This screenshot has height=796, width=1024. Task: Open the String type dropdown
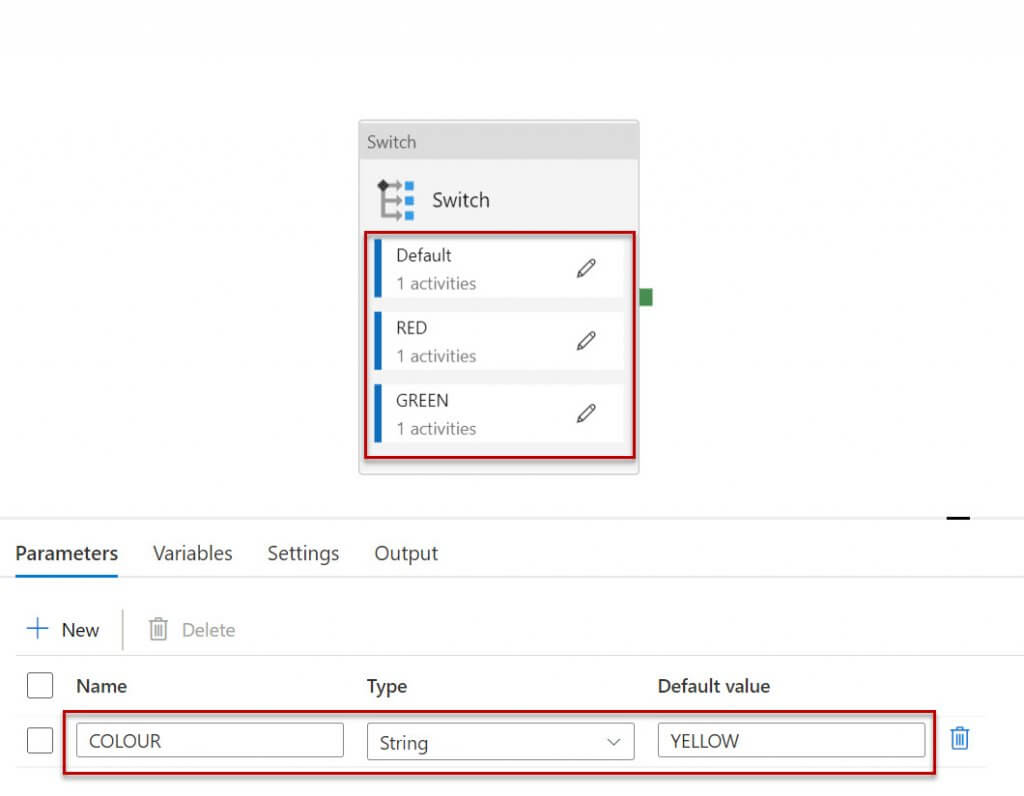[500, 742]
